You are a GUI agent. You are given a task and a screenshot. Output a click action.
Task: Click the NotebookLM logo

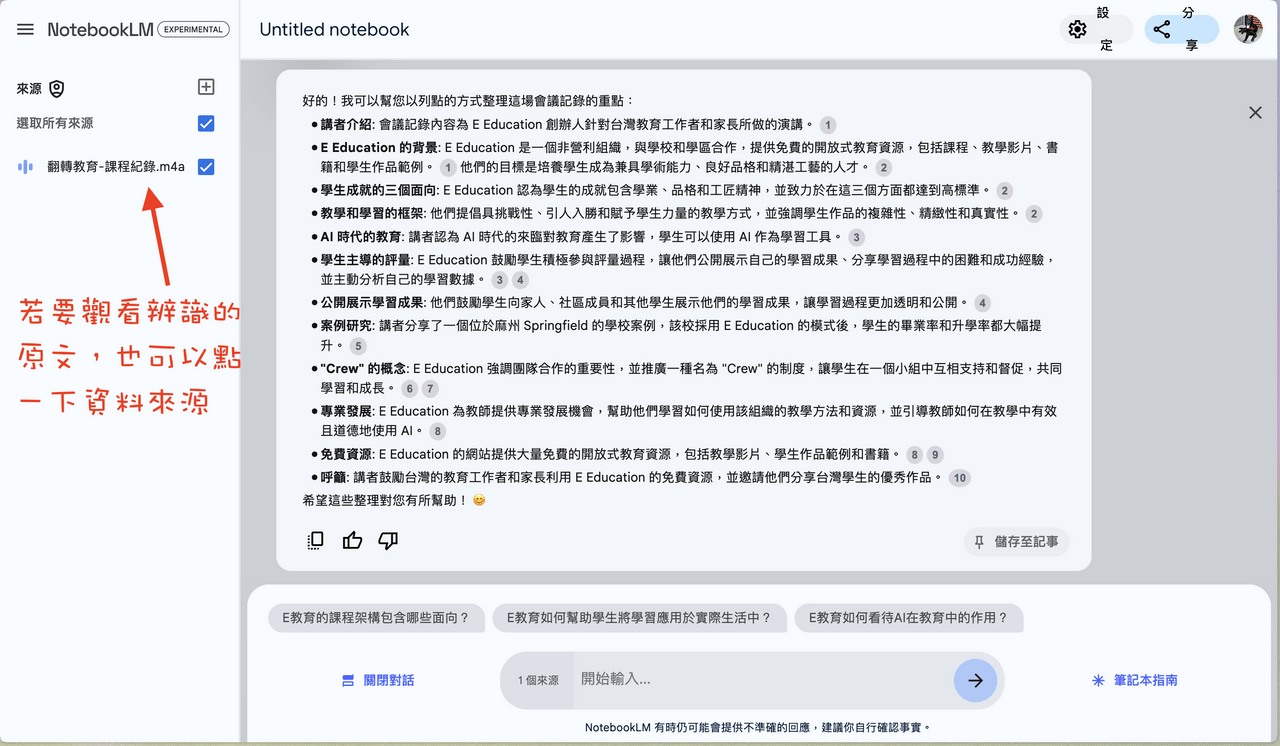click(x=100, y=29)
